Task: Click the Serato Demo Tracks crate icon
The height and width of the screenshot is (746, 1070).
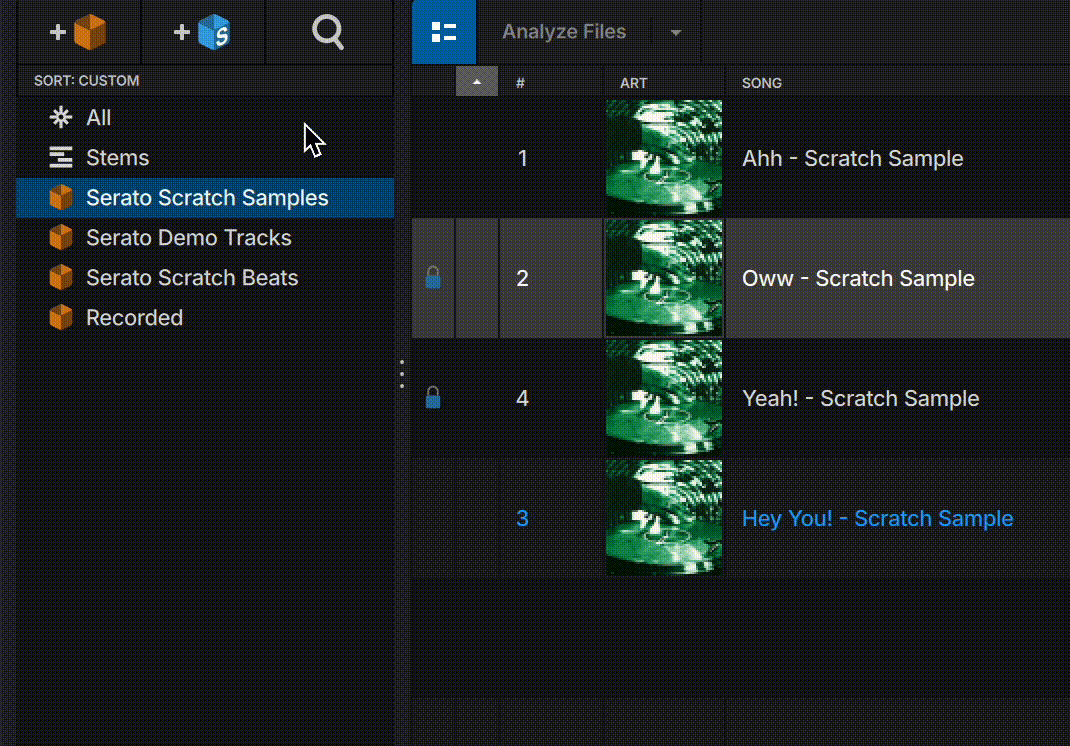Action: click(61, 238)
